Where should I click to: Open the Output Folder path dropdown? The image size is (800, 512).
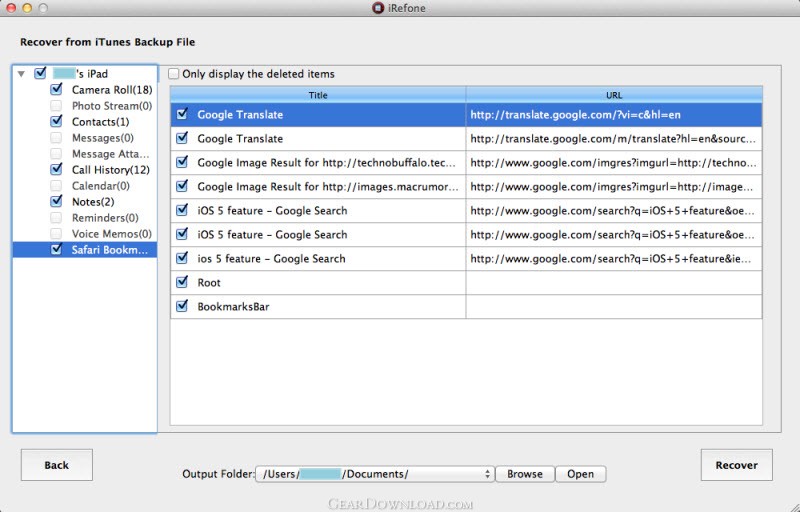(374, 474)
